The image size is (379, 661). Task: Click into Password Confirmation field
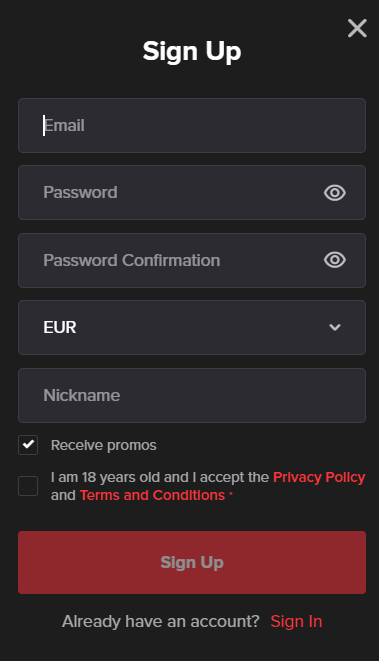click(192, 260)
